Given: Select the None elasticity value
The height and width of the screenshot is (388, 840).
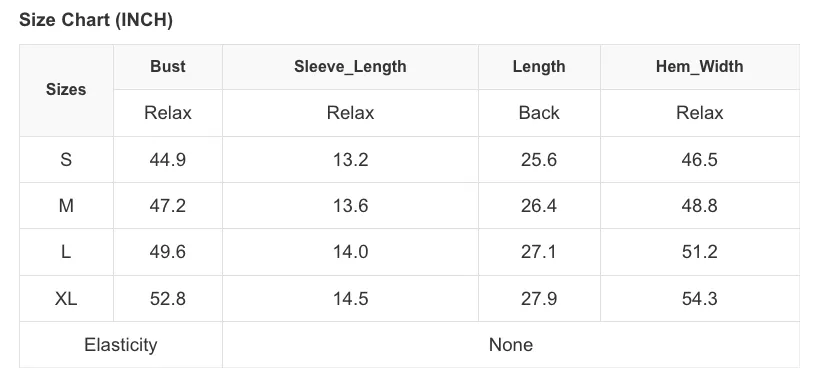Looking at the screenshot, I should pos(511,345).
